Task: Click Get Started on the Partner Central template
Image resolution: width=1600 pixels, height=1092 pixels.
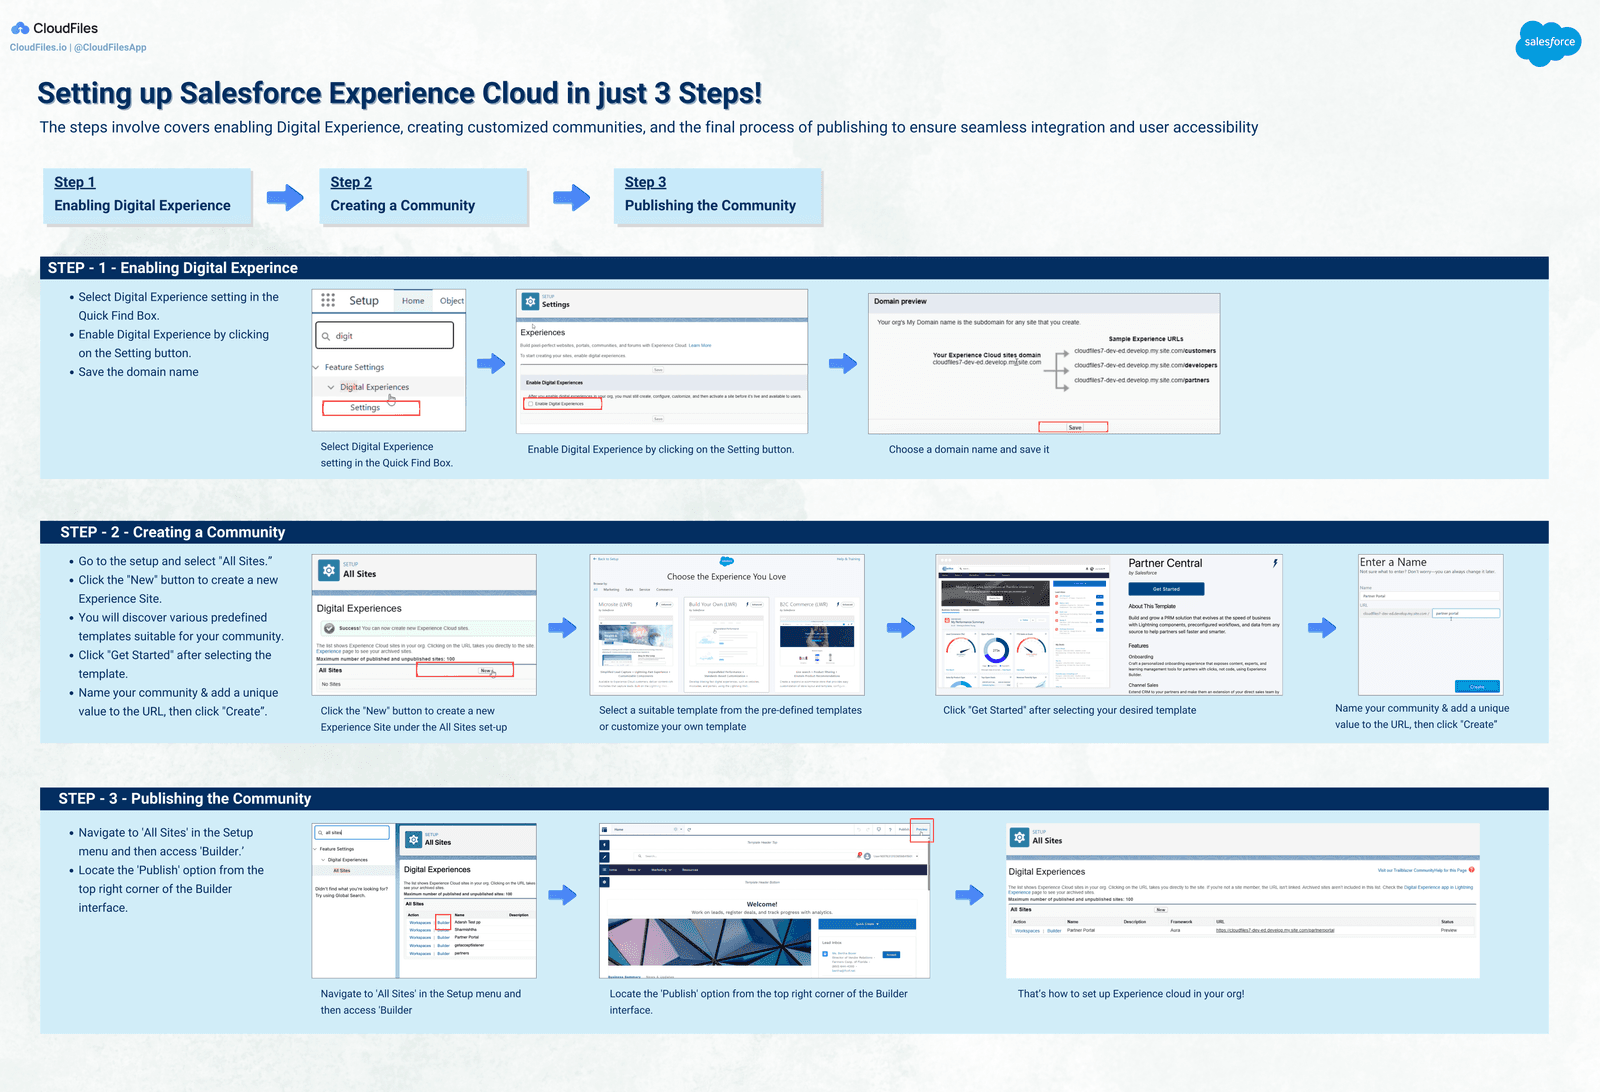Action: (1167, 589)
